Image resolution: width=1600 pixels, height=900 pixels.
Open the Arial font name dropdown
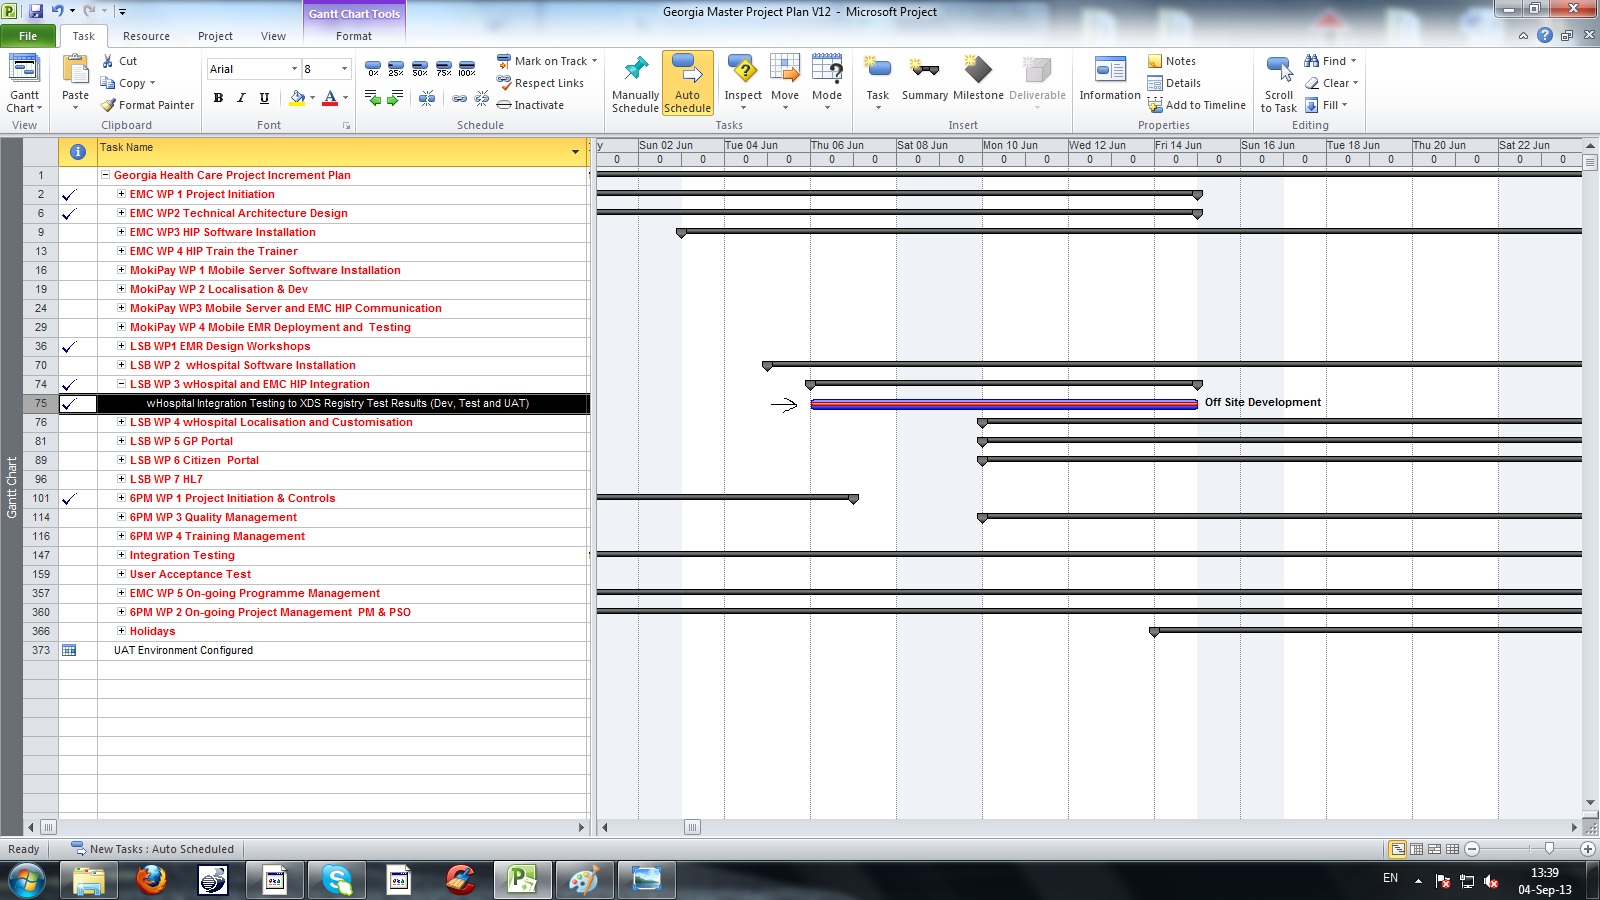pyautogui.click(x=294, y=69)
